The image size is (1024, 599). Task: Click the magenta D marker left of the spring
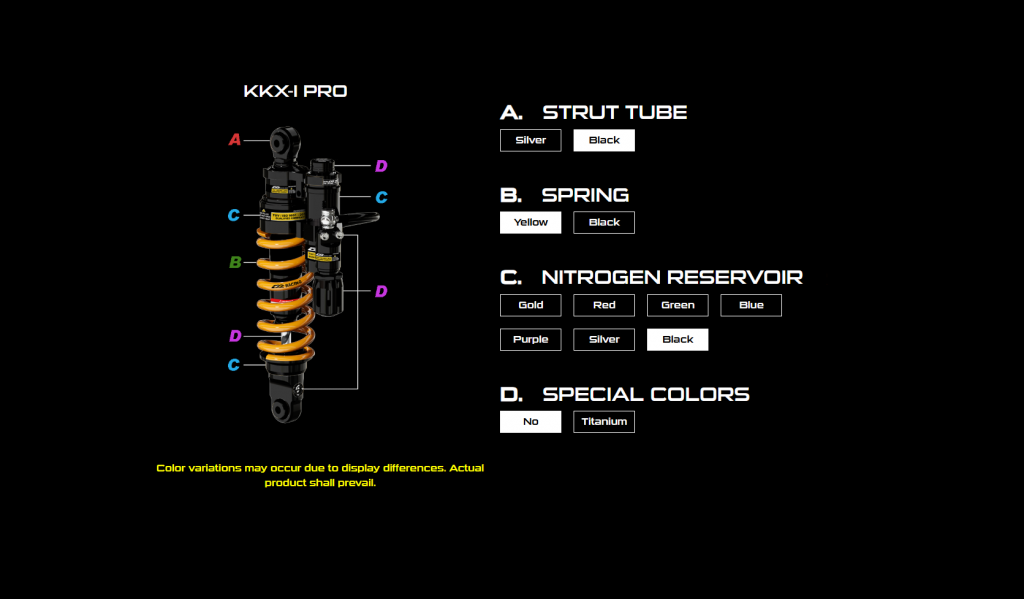(x=235, y=336)
